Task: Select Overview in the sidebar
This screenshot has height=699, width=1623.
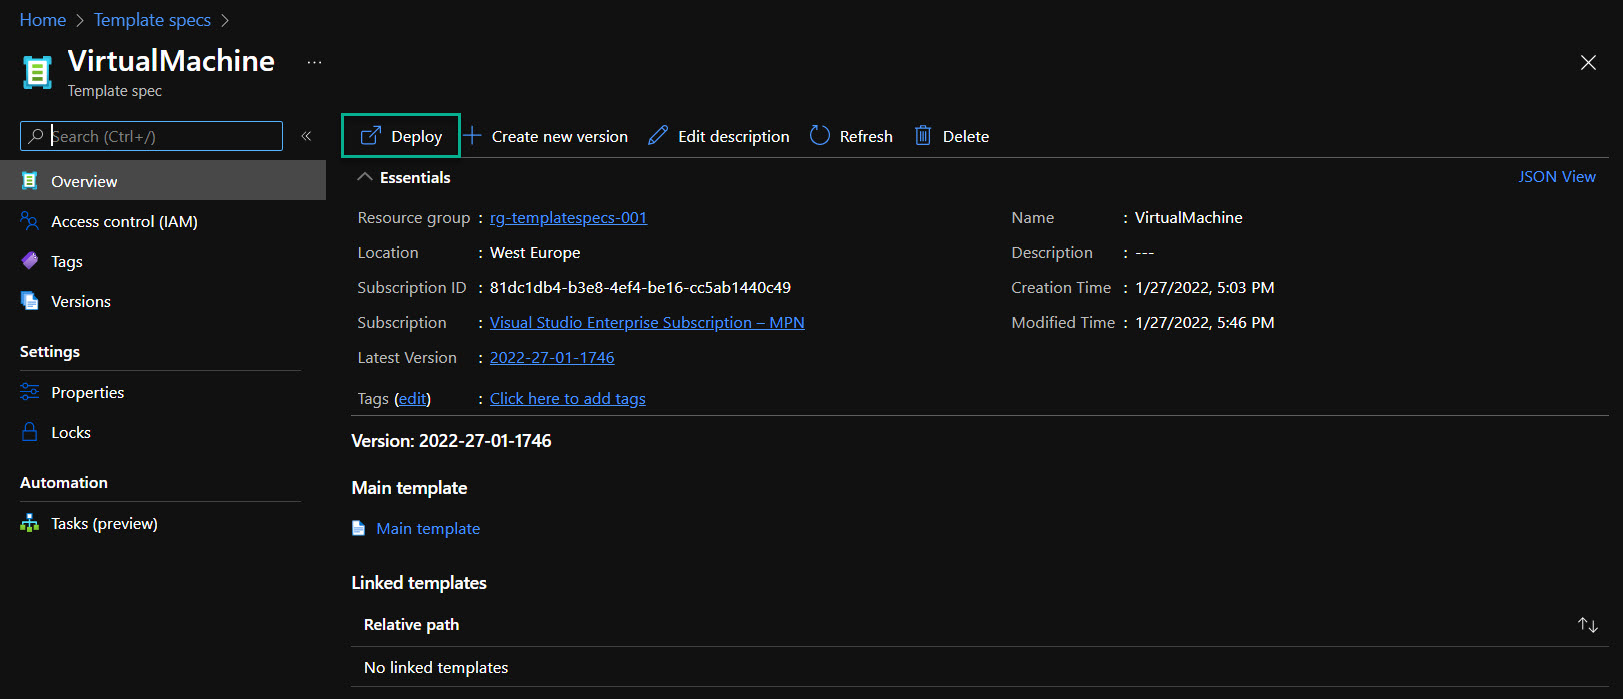Action: pyautogui.click(x=163, y=181)
